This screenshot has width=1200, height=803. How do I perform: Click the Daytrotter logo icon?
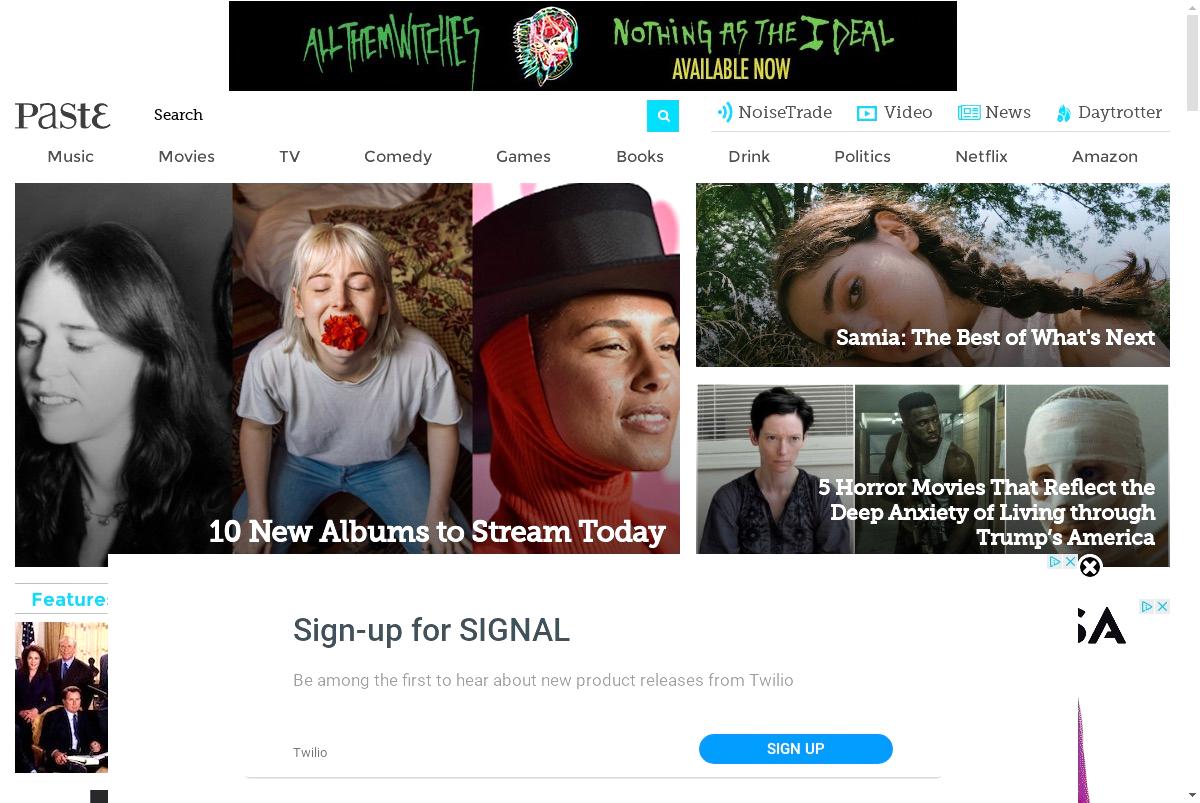pyautogui.click(x=1064, y=114)
